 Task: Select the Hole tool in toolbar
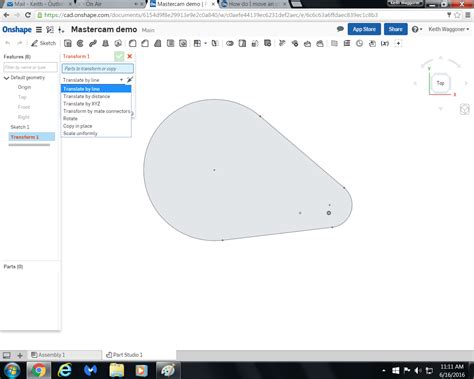point(183,43)
